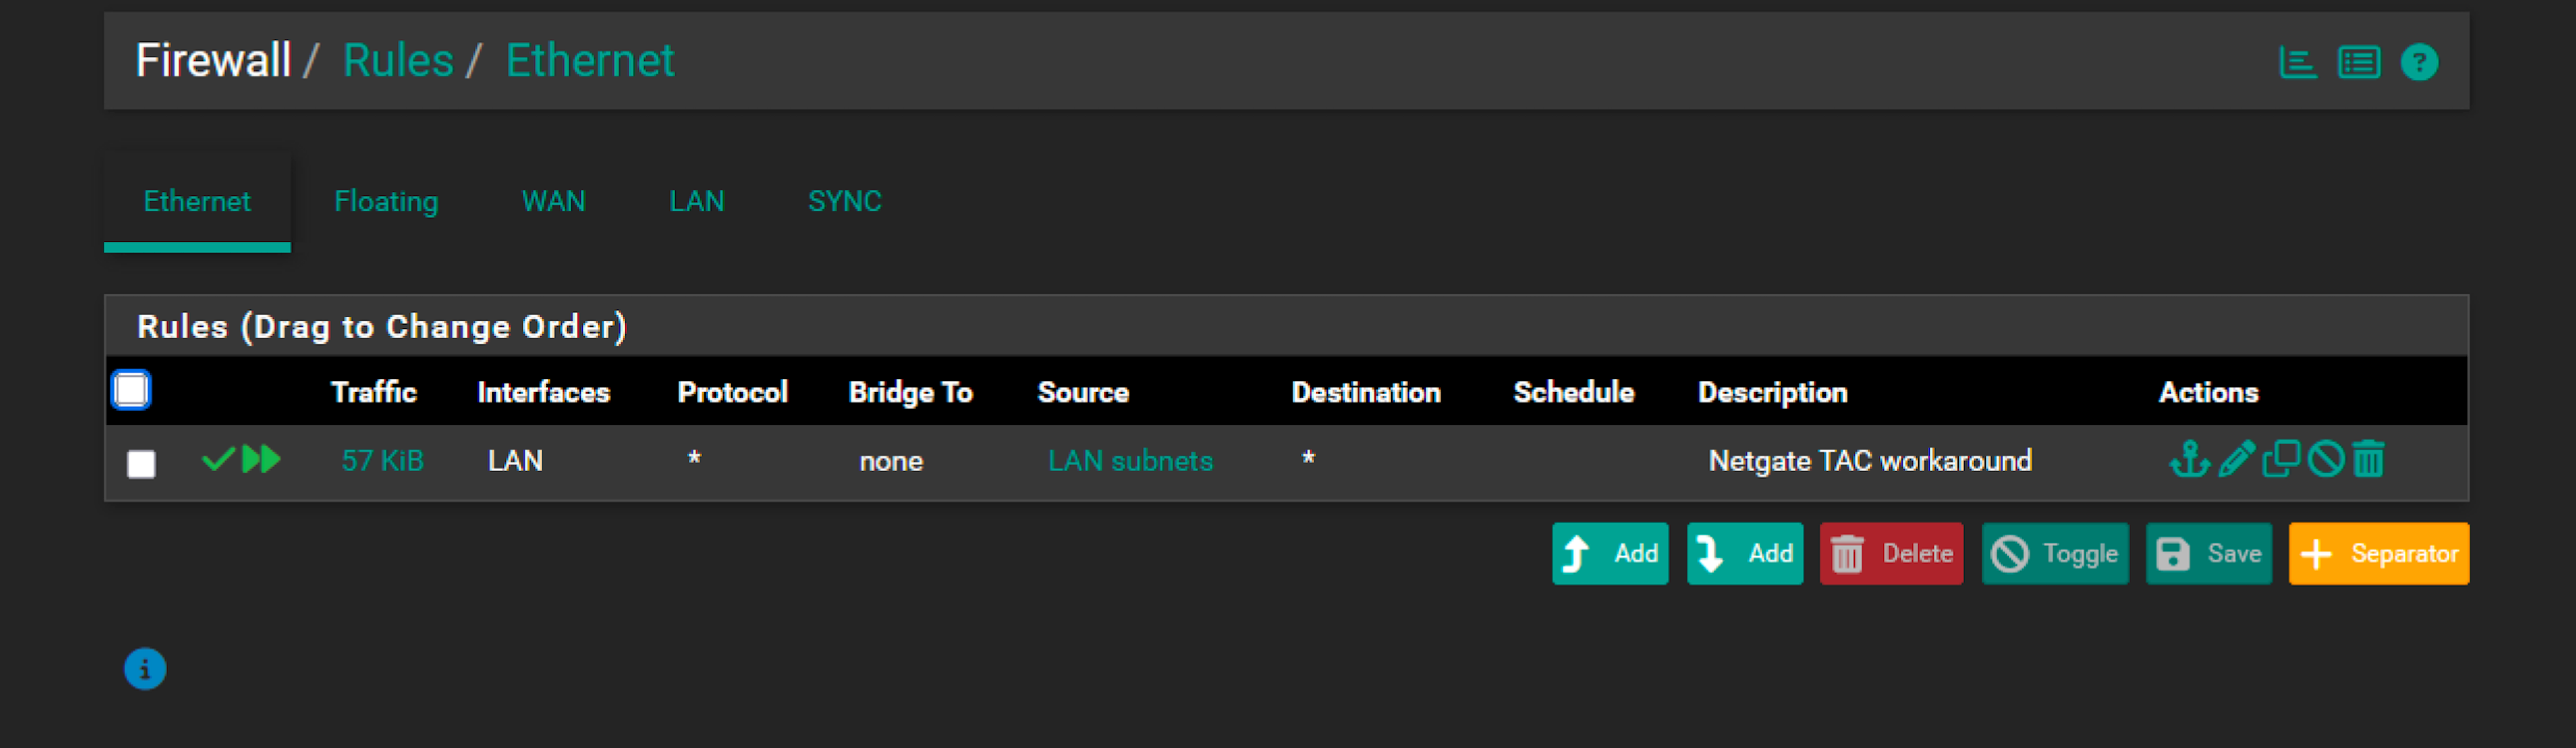Check the select-all rules checkbox
The height and width of the screenshot is (748, 2576).
pyautogui.click(x=131, y=390)
